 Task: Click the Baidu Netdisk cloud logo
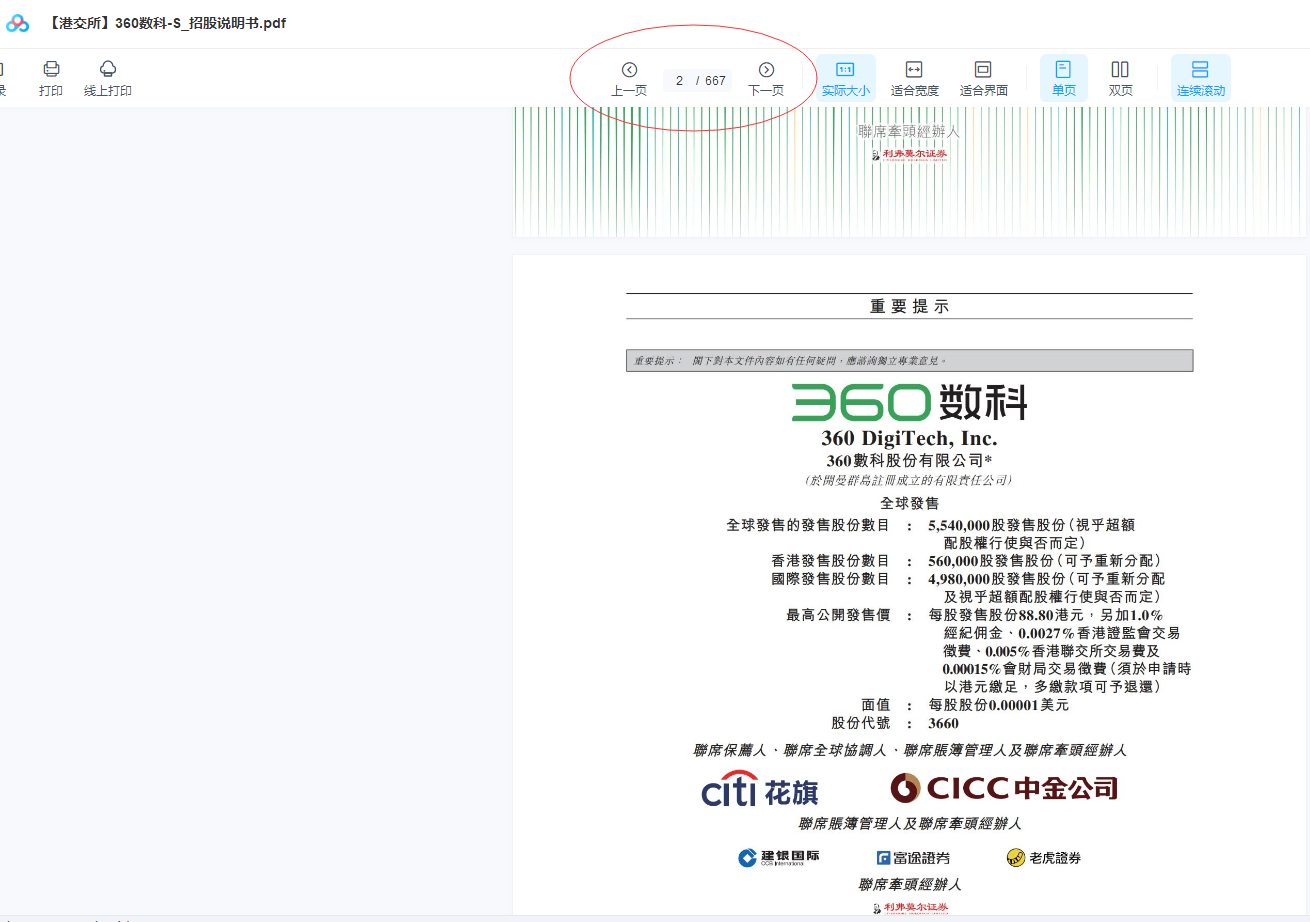[x=18, y=23]
